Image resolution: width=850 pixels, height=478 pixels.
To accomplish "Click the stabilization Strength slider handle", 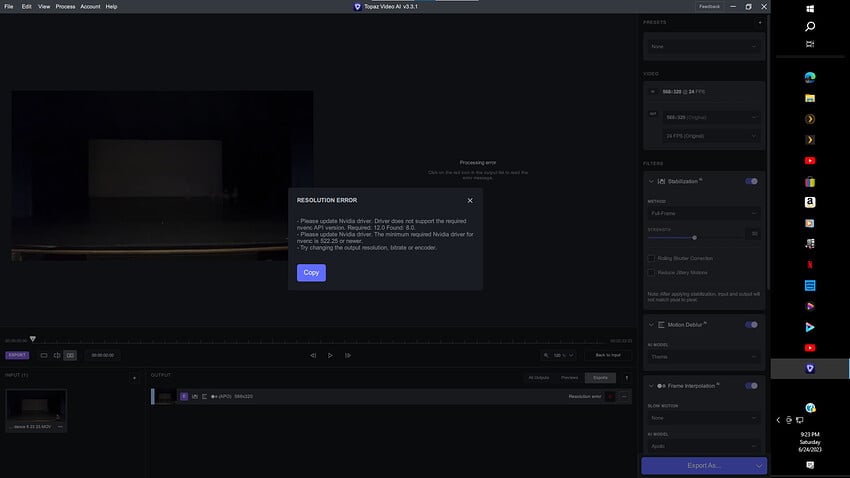I will [694, 237].
